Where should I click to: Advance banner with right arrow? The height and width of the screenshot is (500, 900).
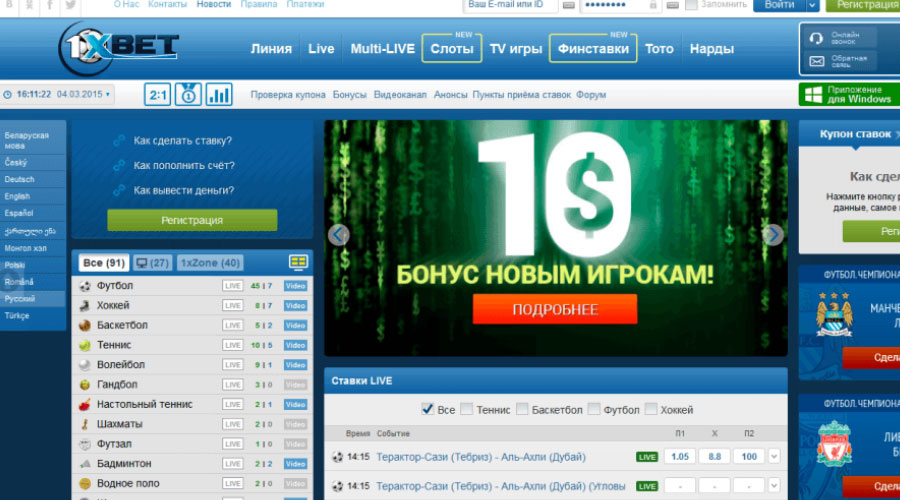click(x=772, y=235)
